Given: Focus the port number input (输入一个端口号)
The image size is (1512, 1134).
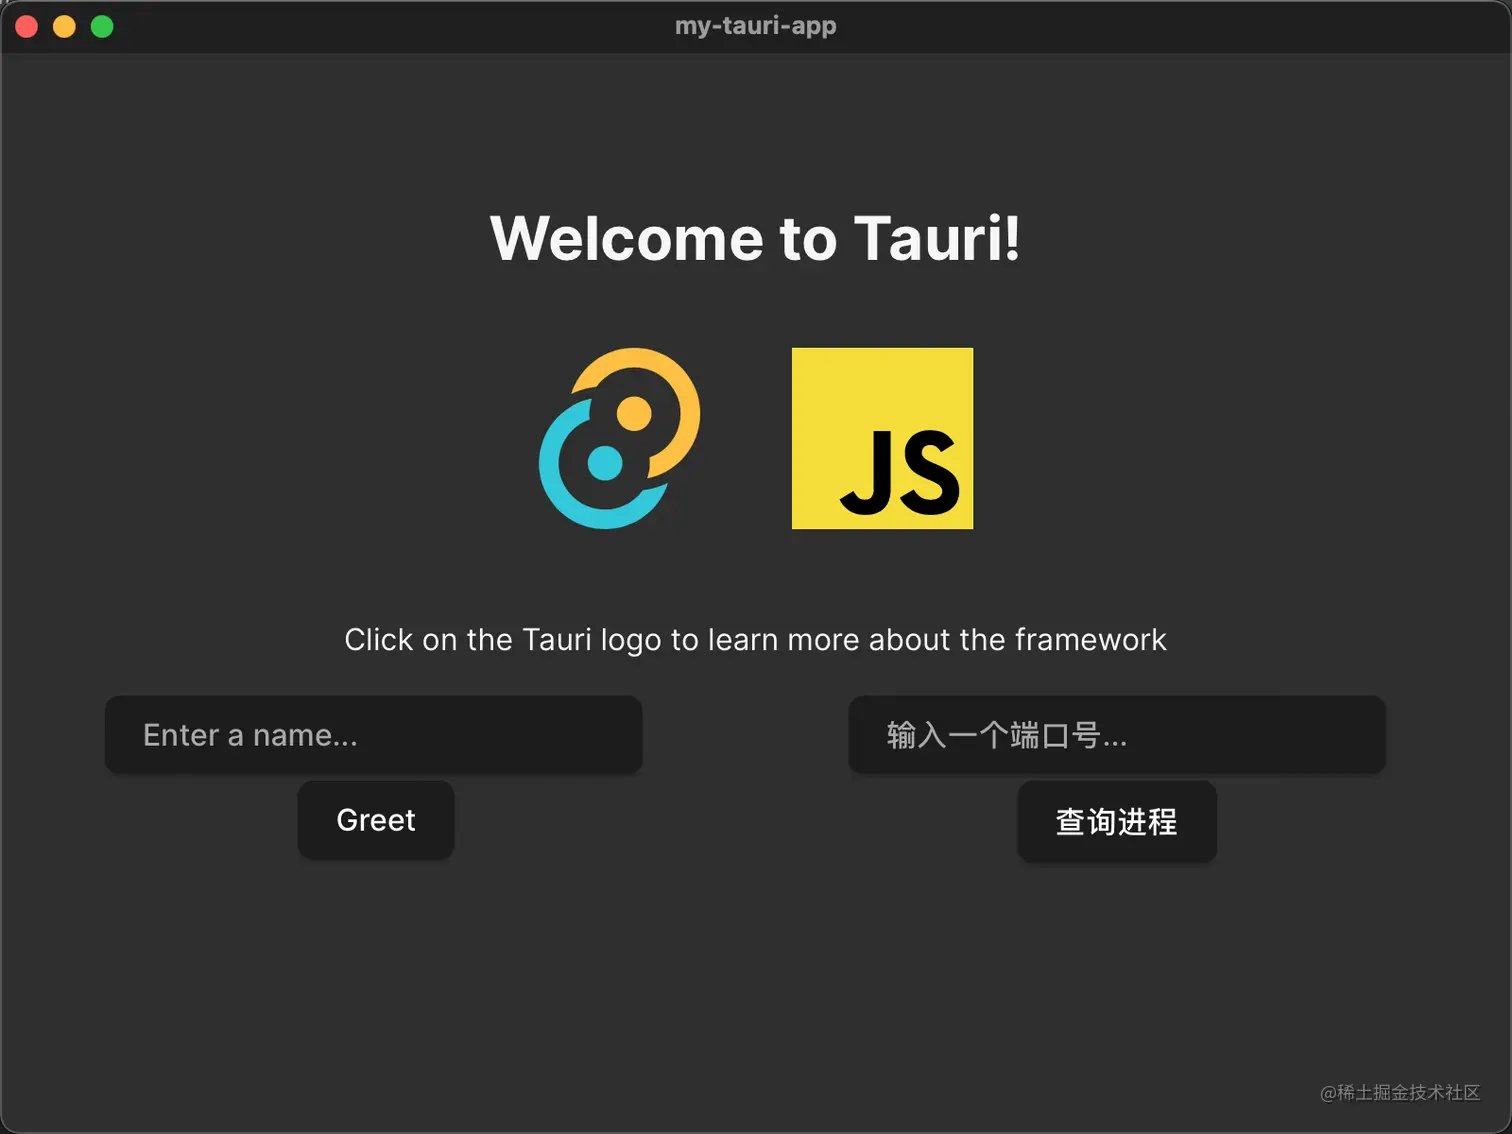Looking at the screenshot, I should coord(1117,735).
